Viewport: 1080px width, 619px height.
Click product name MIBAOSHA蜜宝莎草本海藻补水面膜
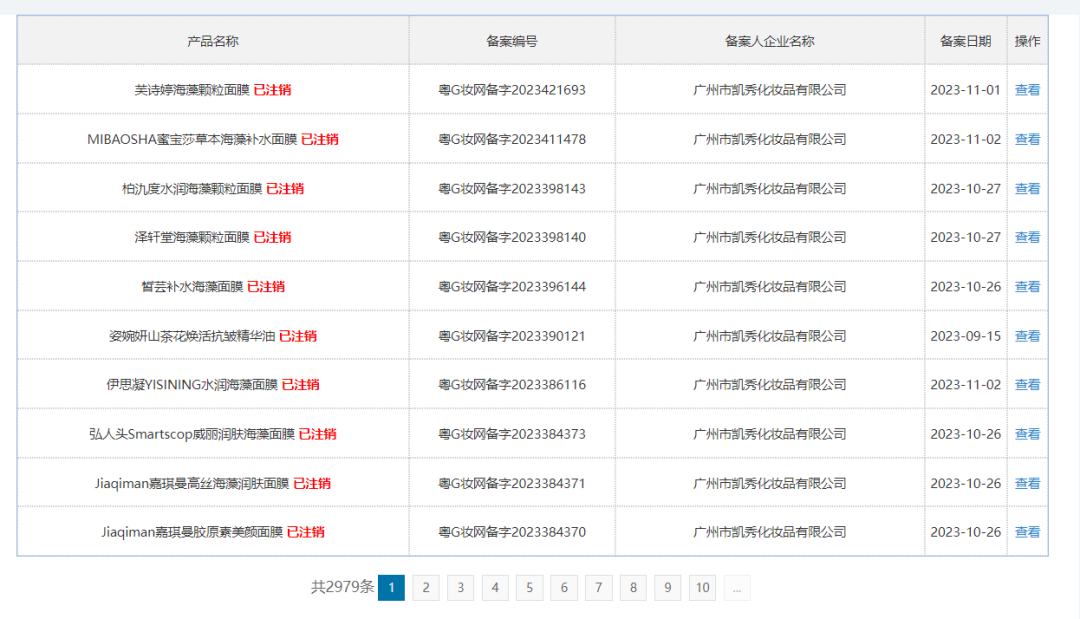(192, 139)
